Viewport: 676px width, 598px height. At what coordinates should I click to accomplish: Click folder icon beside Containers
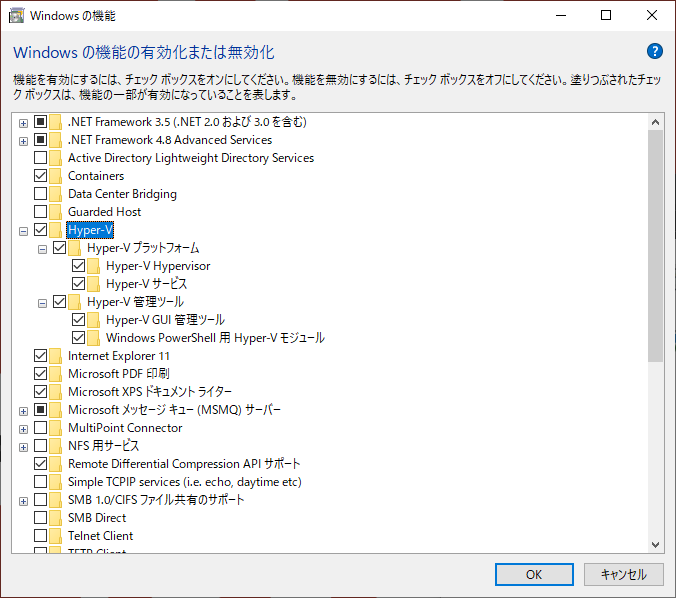(x=55, y=176)
